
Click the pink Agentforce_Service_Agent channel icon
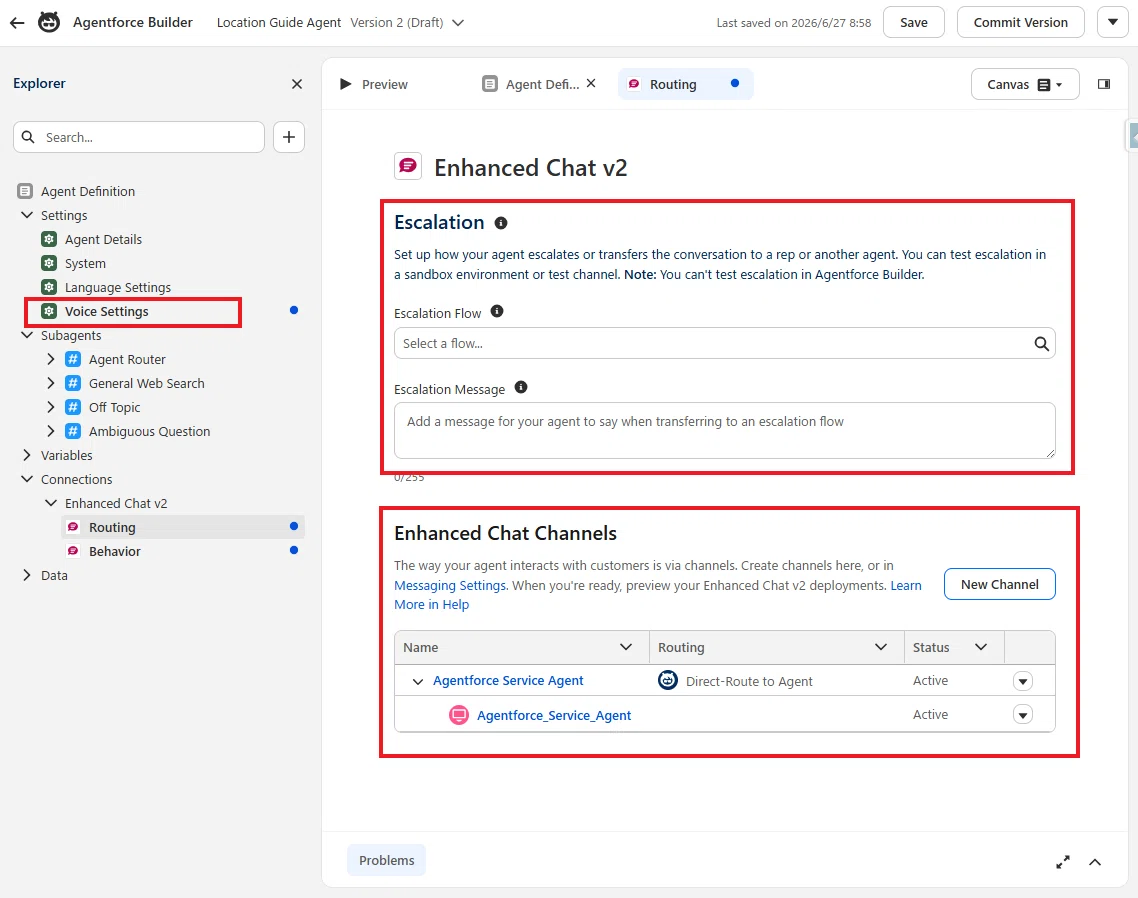[459, 715]
